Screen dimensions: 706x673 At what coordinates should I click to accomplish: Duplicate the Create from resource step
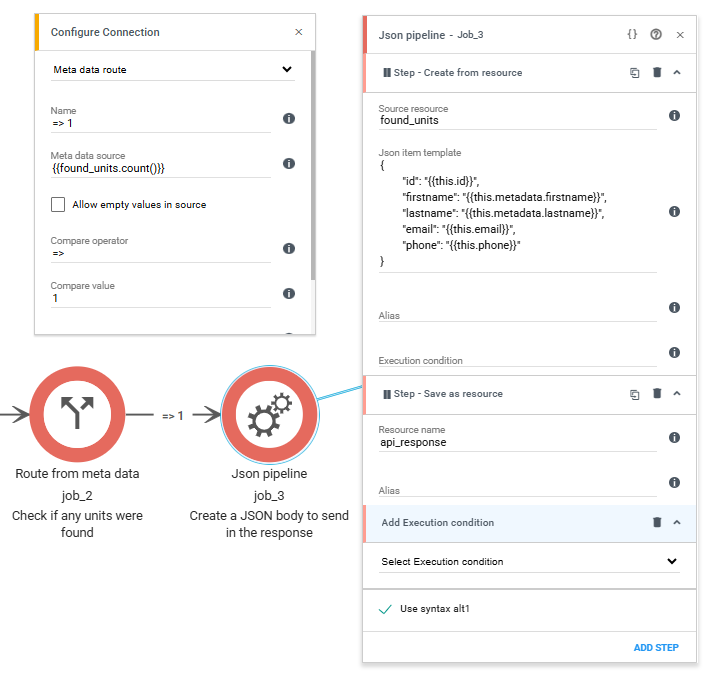[634, 72]
